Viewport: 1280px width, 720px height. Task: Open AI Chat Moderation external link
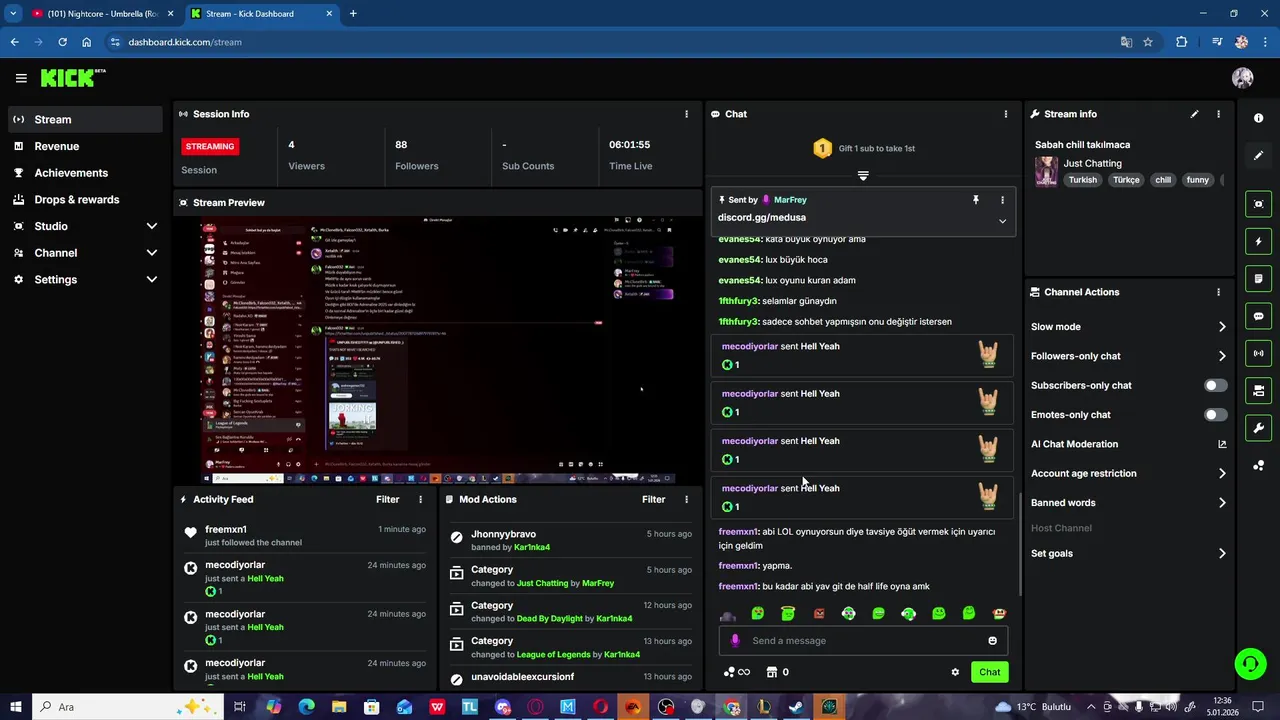(x=1222, y=444)
